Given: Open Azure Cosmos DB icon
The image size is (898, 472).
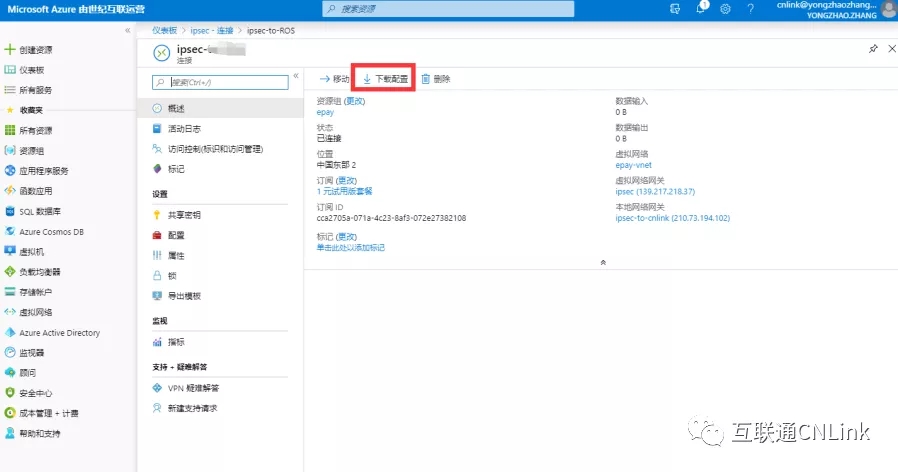Looking at the screenshot, I should [x=10, y=231].
